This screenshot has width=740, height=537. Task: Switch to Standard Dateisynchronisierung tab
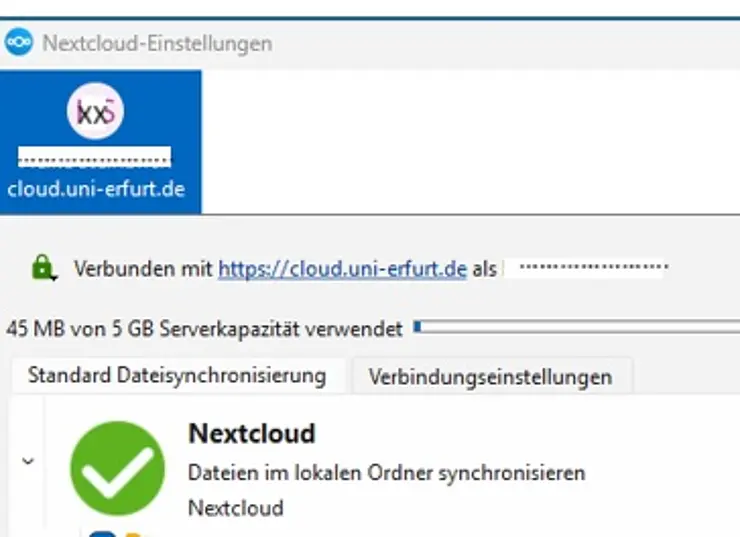point(177,376)
